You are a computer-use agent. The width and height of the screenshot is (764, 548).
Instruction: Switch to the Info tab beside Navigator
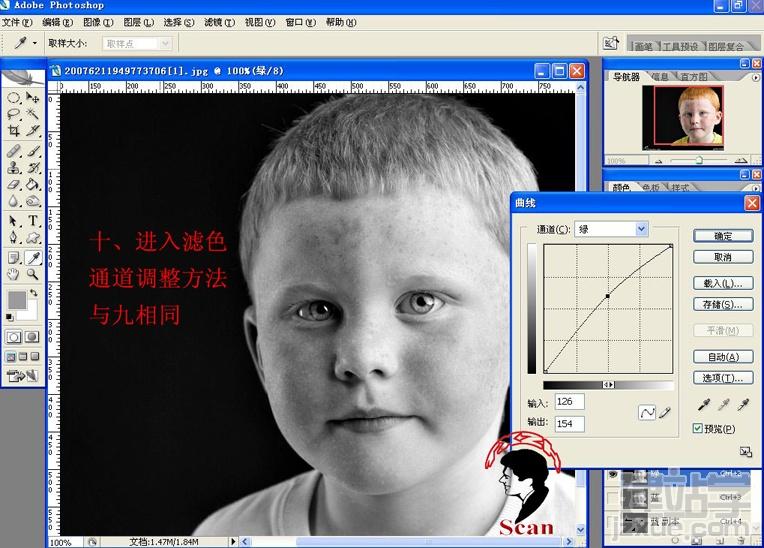pyautogui.click(x=659, y=76)
